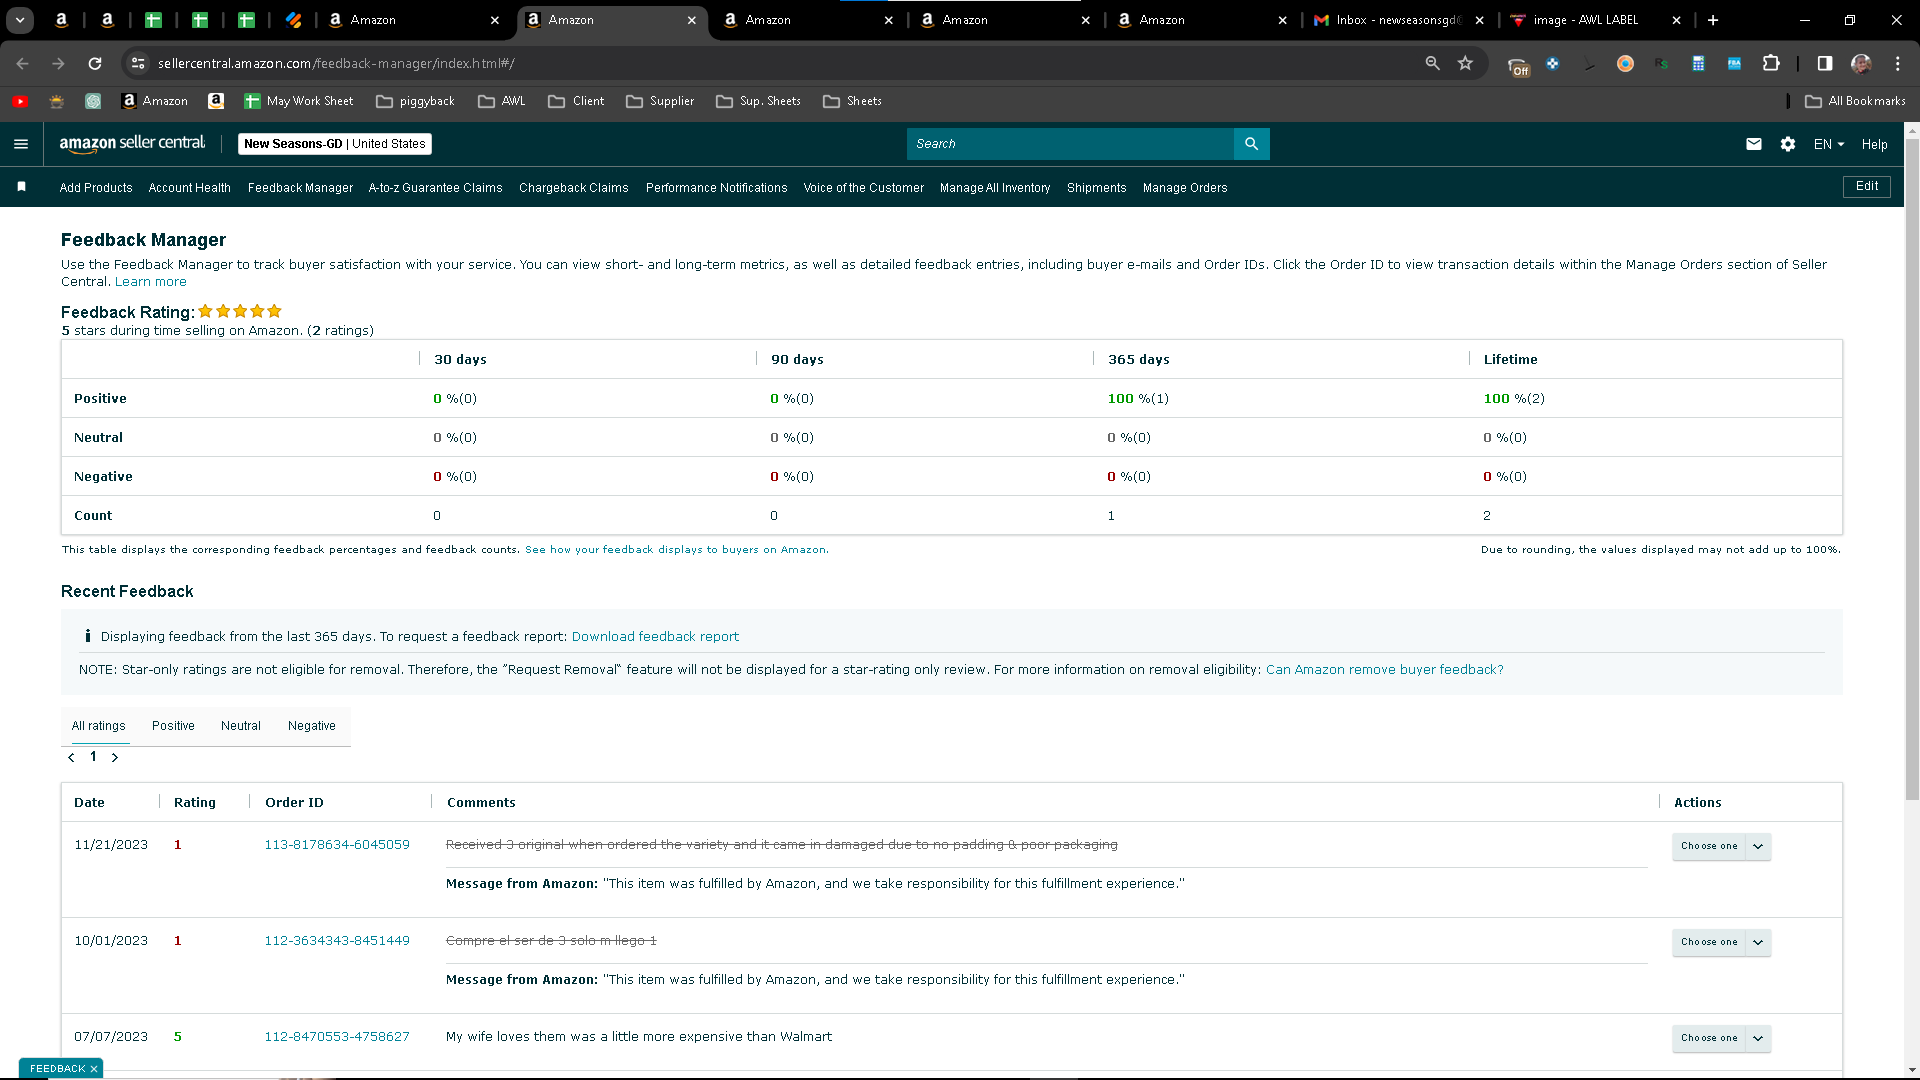Switch to the Negative feedback tab
The image size is (1920, 1080).
312,726
